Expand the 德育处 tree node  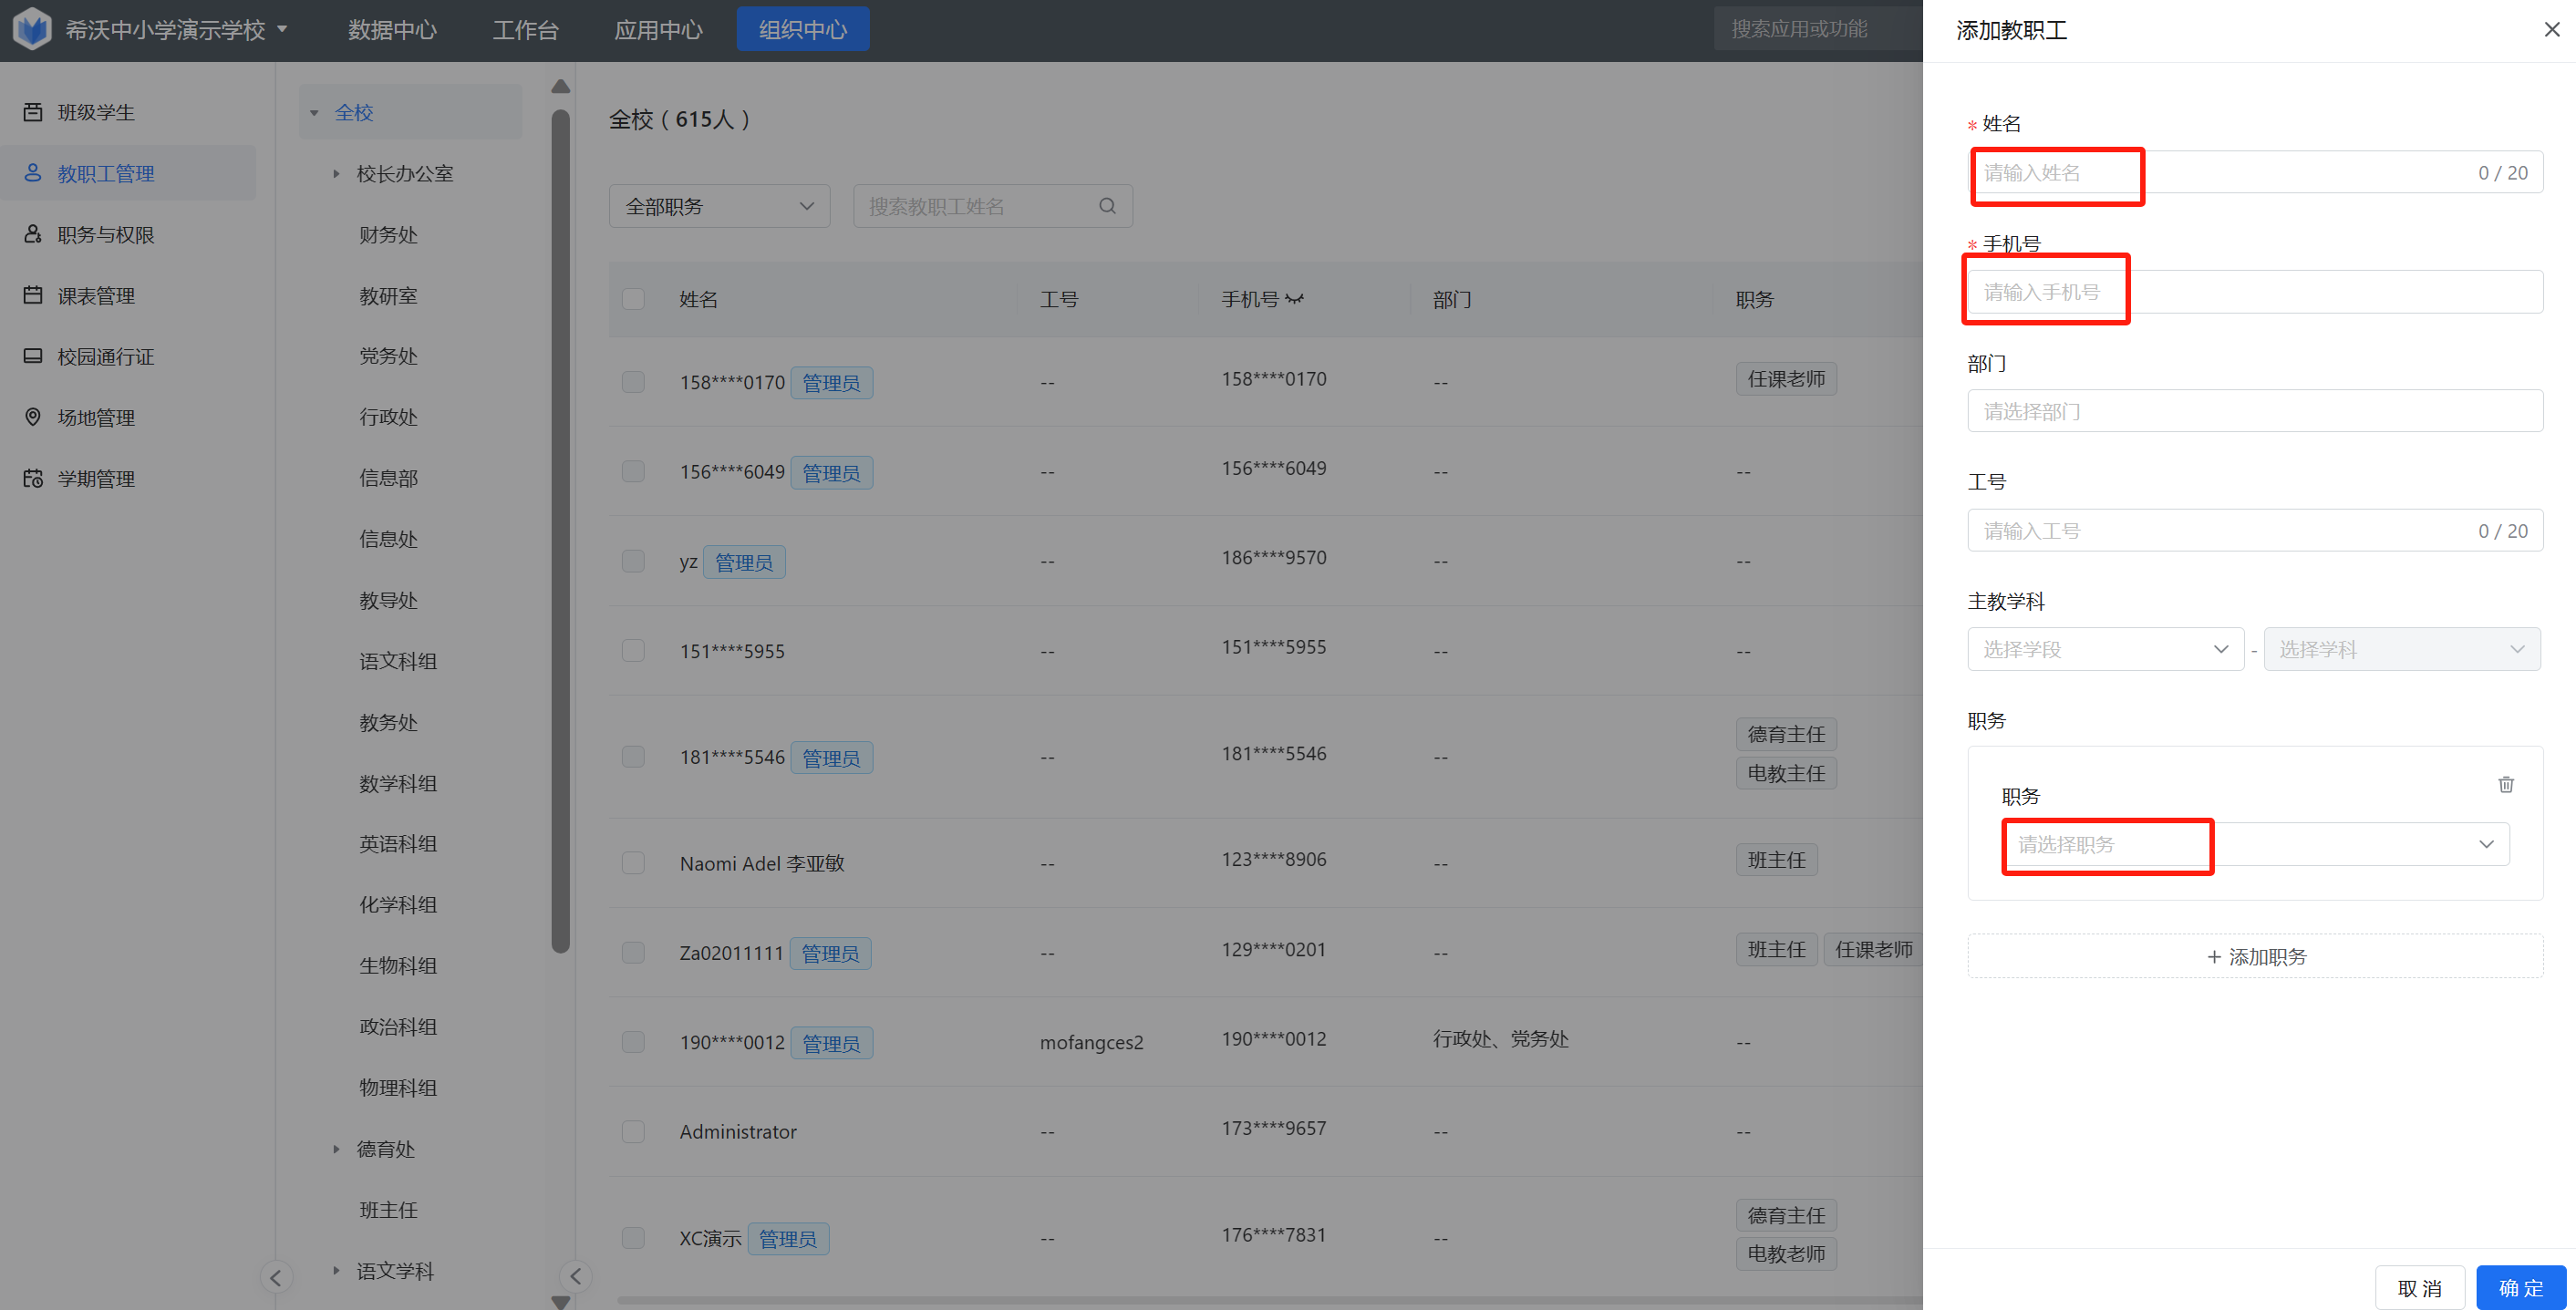click(x=336, y=1149)
